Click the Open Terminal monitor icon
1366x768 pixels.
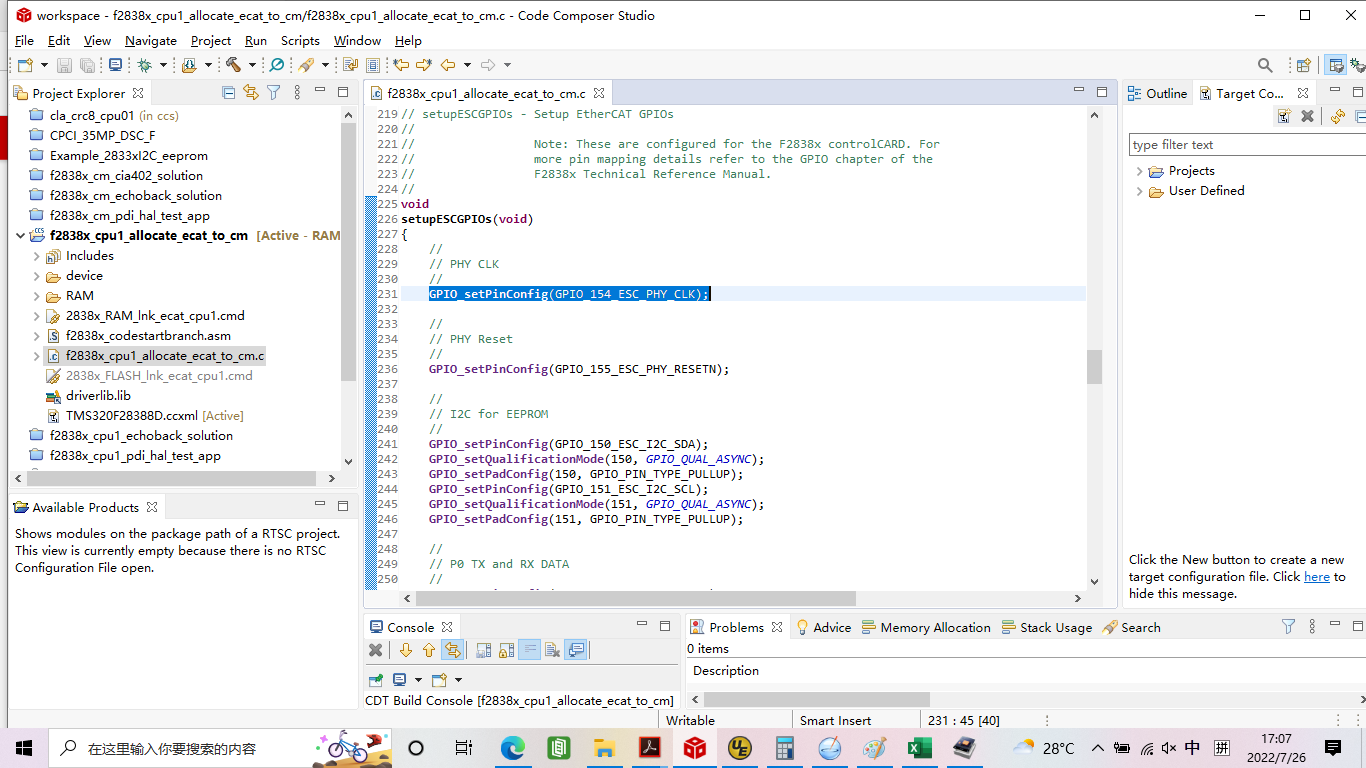(115, 65)
